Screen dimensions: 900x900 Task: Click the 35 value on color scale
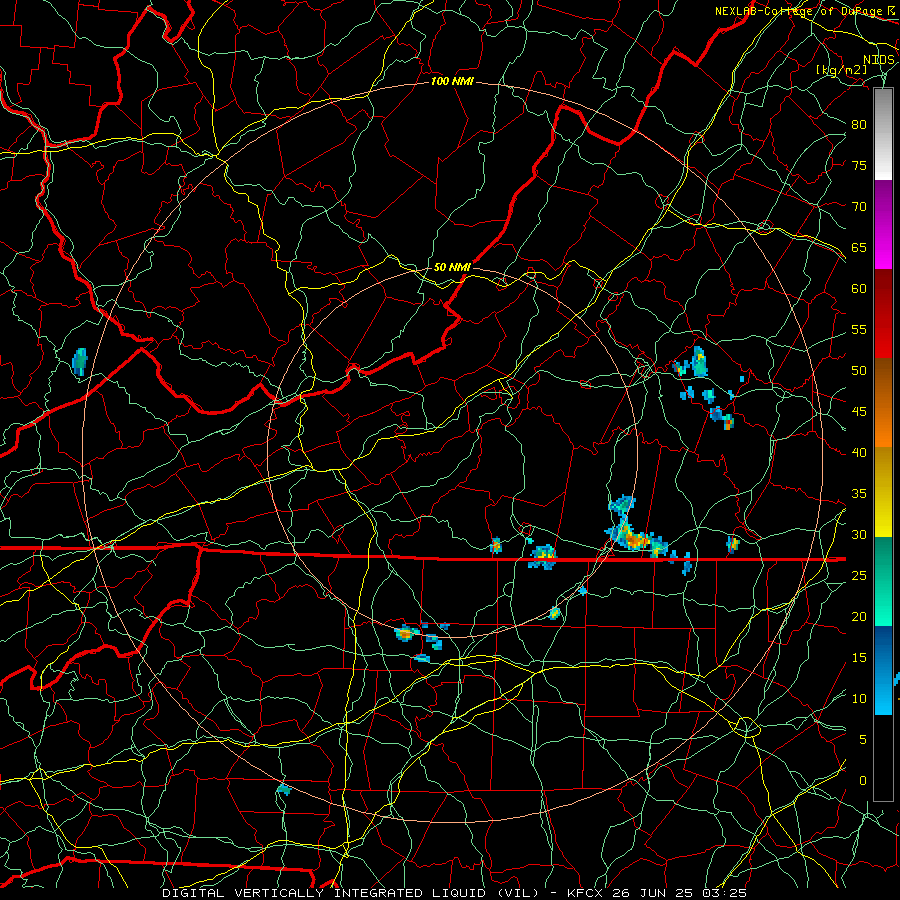click(859, 494)
